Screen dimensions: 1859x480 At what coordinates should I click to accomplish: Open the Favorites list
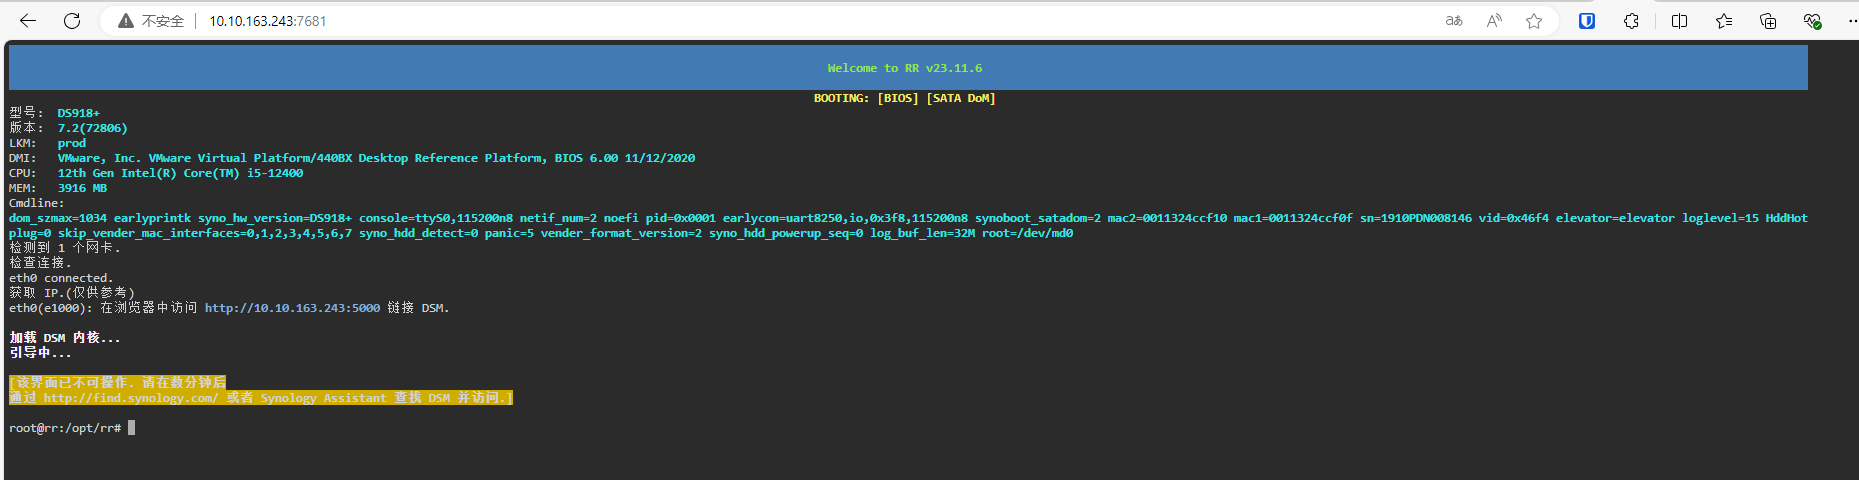click(x=1724, y=21)
